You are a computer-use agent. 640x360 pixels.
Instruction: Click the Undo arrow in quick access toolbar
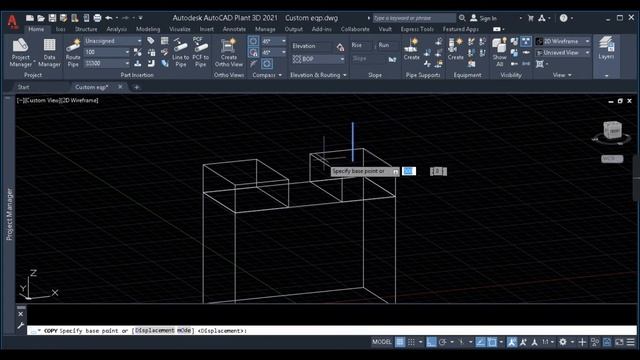pos(109,18)
